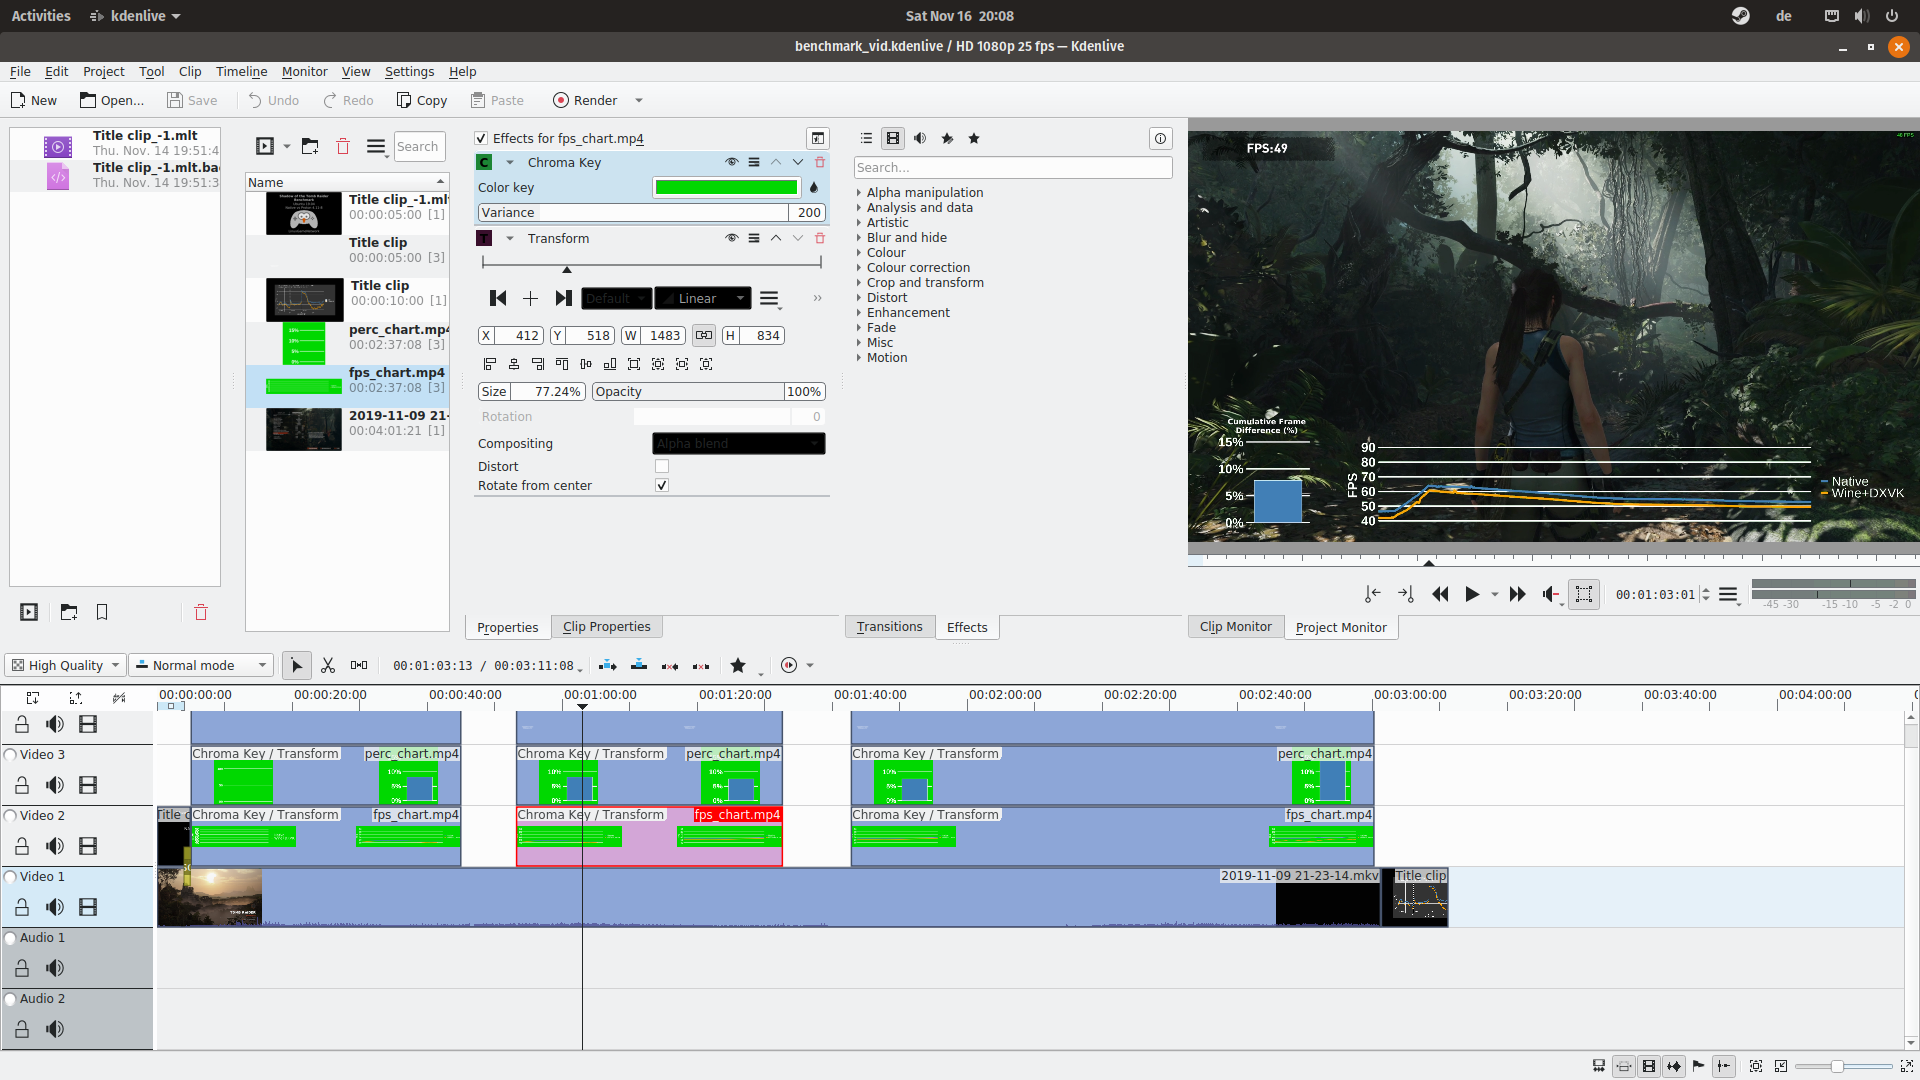This screenshot has height=1080, width=1920.
Task: Expand Colour correction category
Action: [x=858, y=268]
